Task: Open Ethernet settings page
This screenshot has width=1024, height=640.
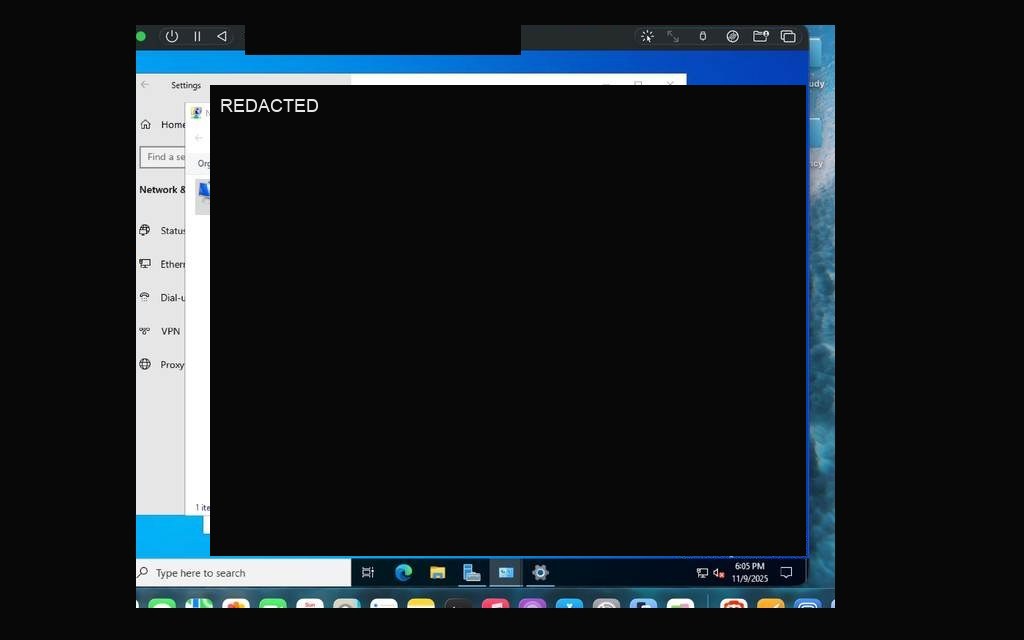Action: pos(163,264)
